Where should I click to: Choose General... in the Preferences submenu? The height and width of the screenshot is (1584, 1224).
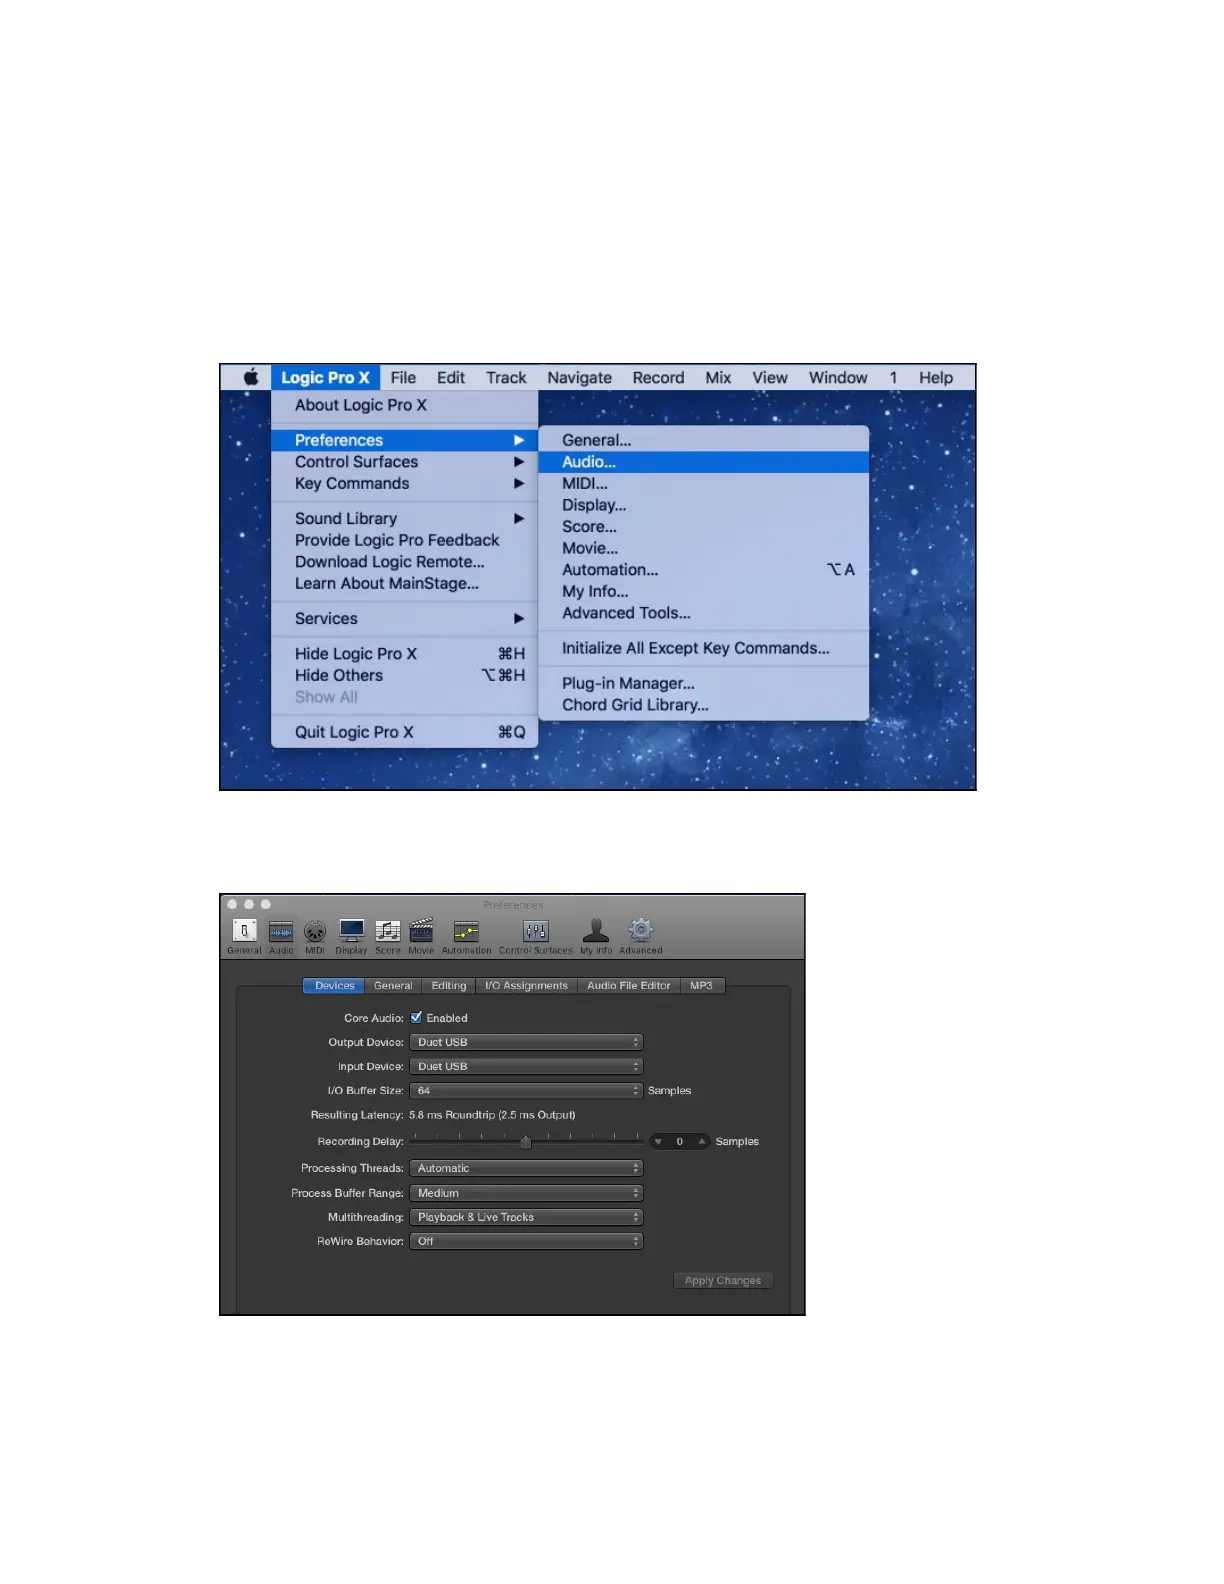coord(703,440)
